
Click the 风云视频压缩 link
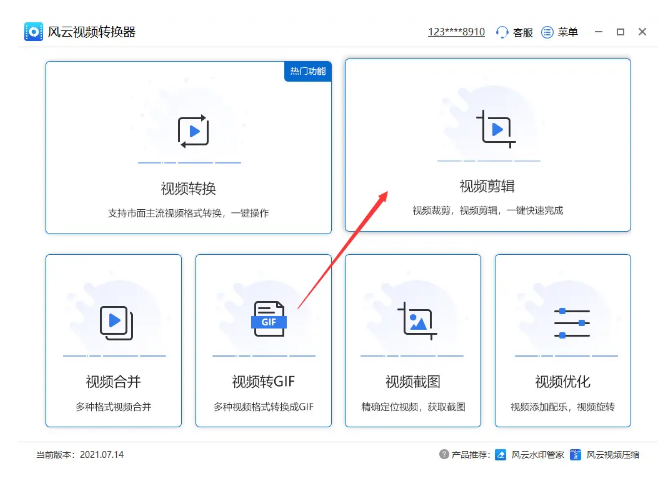pyautogui.click(x=613, y=454)
